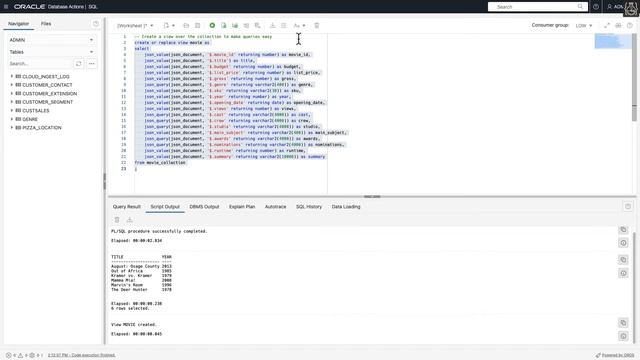Copy the PL/SQL procedure output block
The width and height of the screenshot is (640, 360).
tap(623, 230)
